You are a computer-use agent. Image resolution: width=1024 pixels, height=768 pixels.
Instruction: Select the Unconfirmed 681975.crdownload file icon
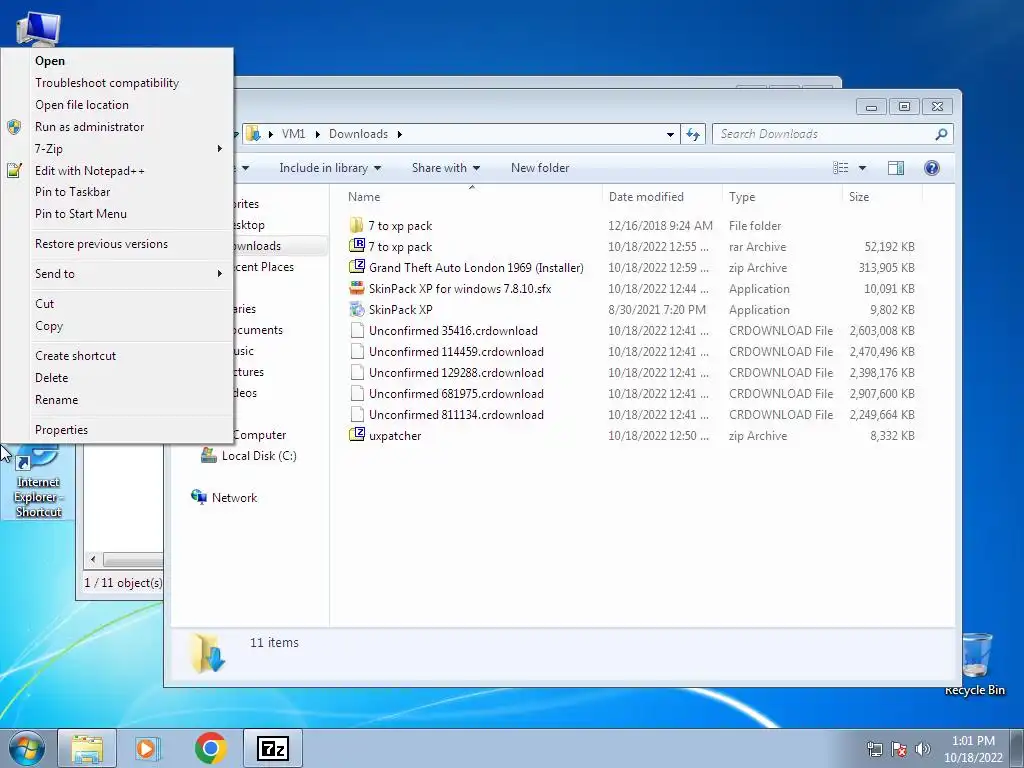tap(357, 393)
